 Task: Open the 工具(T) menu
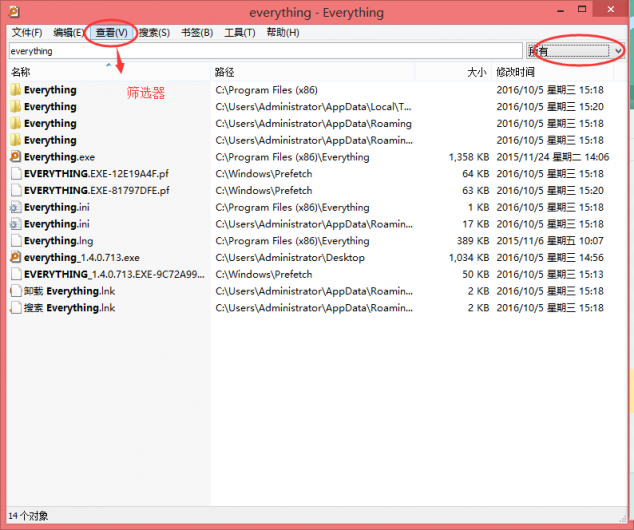click(240, 32)
